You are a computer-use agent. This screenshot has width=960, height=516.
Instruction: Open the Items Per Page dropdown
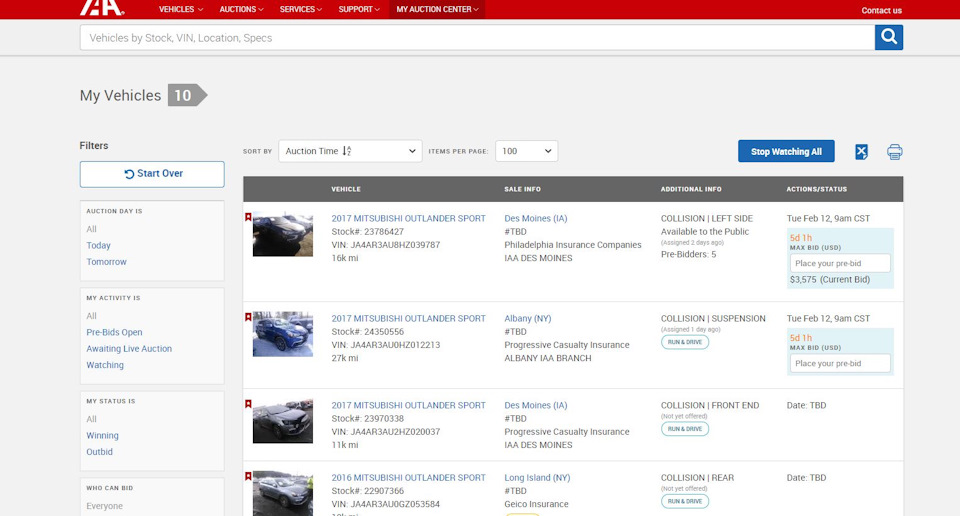(x=527, y=151)
